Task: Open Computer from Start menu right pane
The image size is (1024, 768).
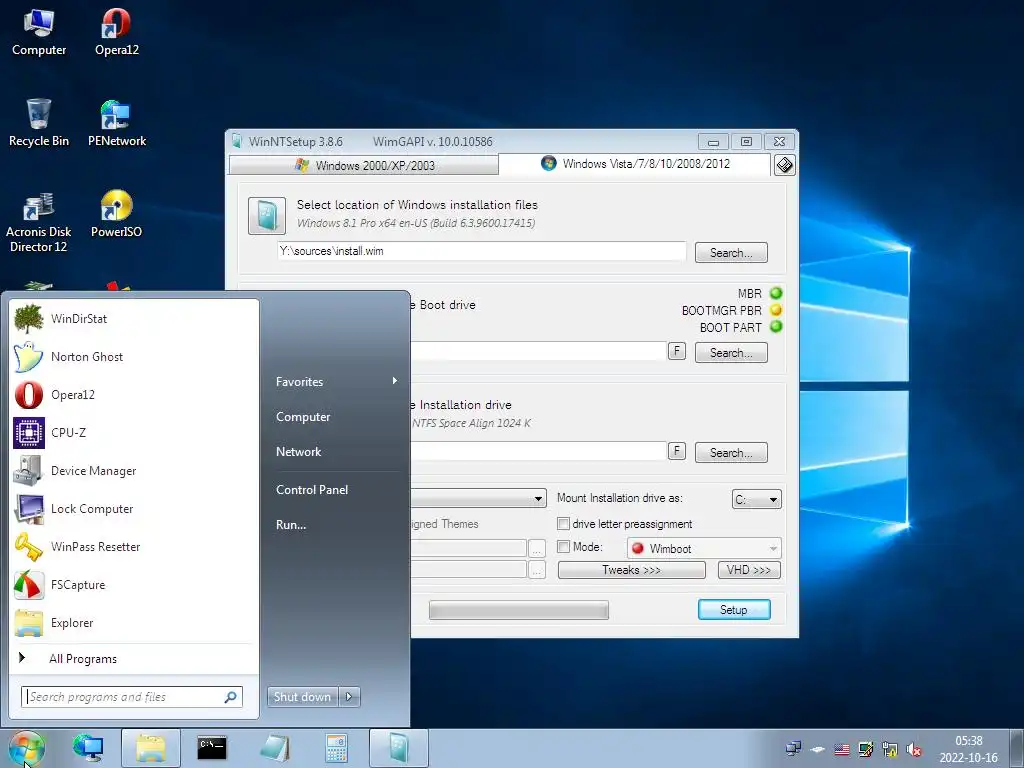Action: pos(303,417)
